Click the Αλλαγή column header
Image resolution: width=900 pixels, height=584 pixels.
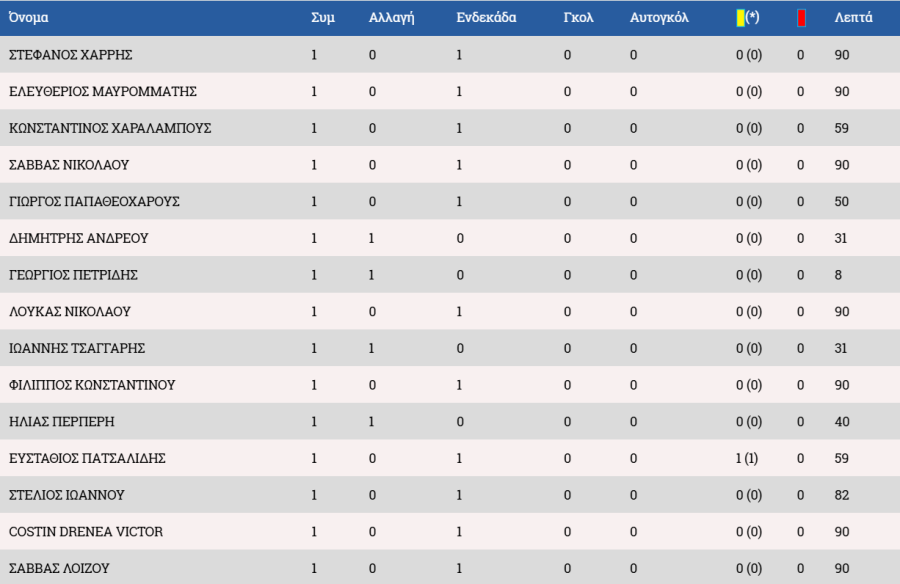click(x=391, y=18)
